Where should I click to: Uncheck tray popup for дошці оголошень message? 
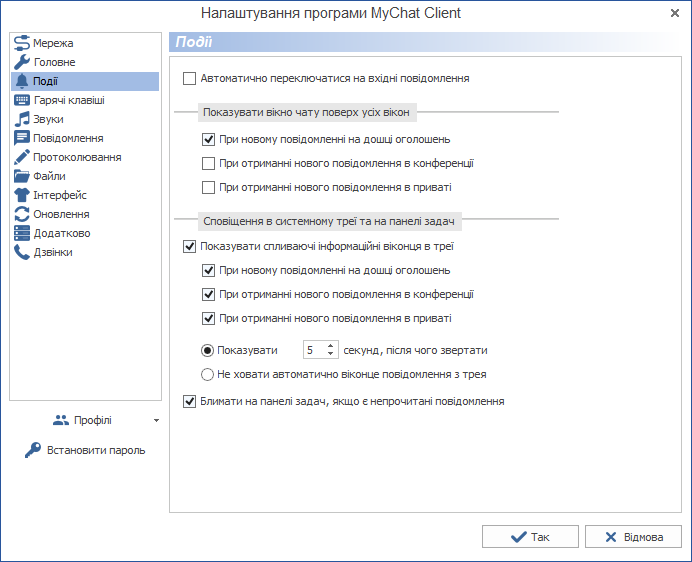208,270
